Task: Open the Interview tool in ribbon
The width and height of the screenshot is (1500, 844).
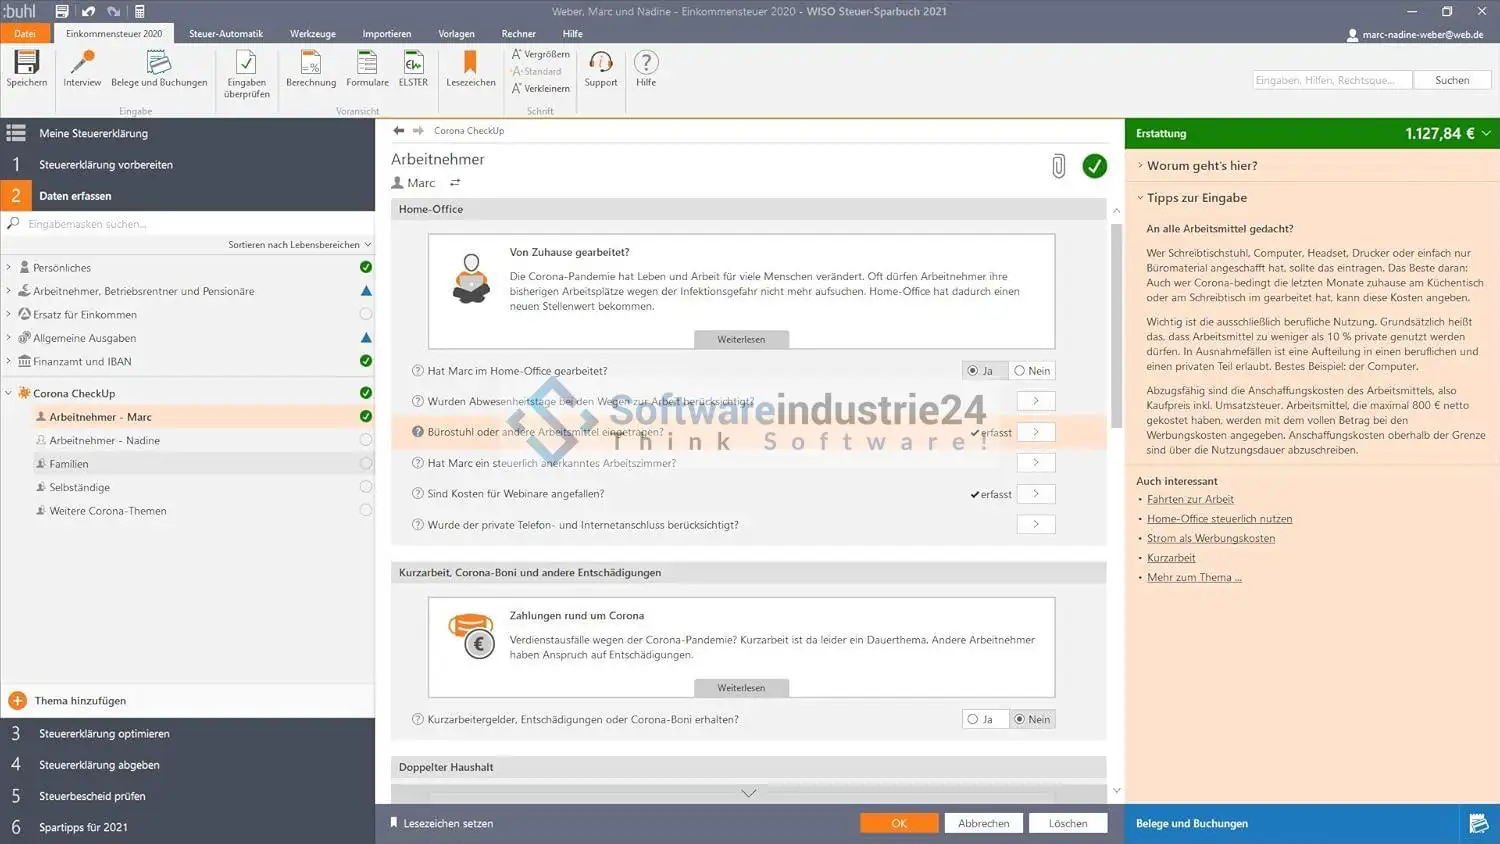Action: tap(82, 68)
